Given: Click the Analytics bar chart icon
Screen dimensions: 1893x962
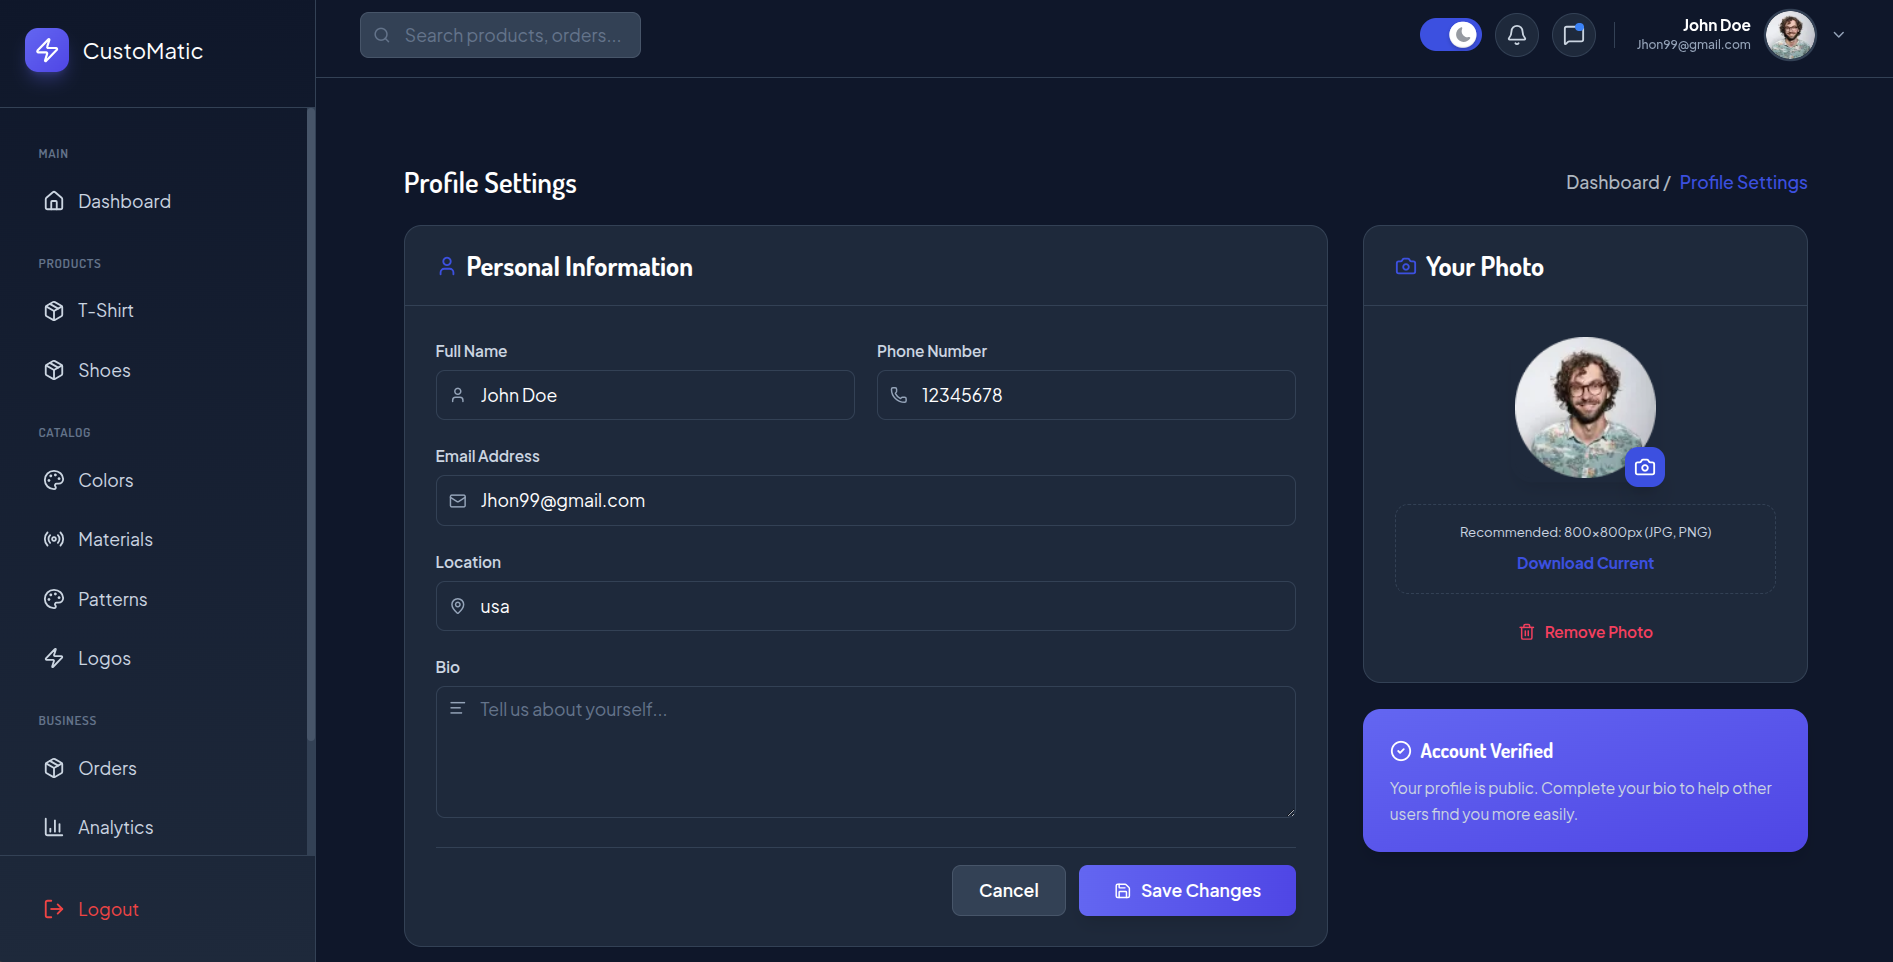Looking at the screenshot, I should [x=54, y=827].
